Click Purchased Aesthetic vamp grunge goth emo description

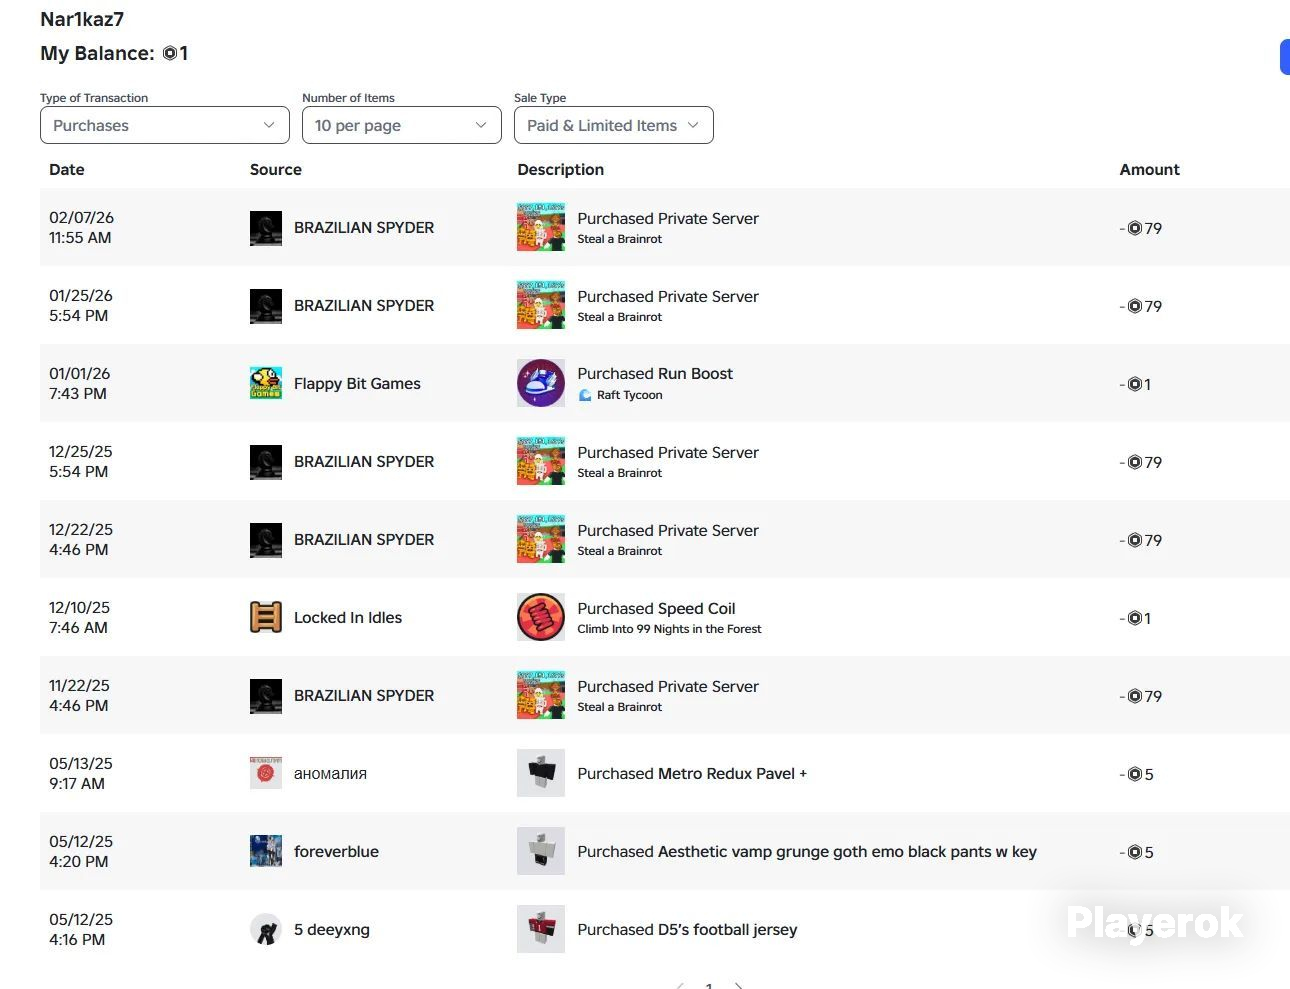(x=807, y=851)
